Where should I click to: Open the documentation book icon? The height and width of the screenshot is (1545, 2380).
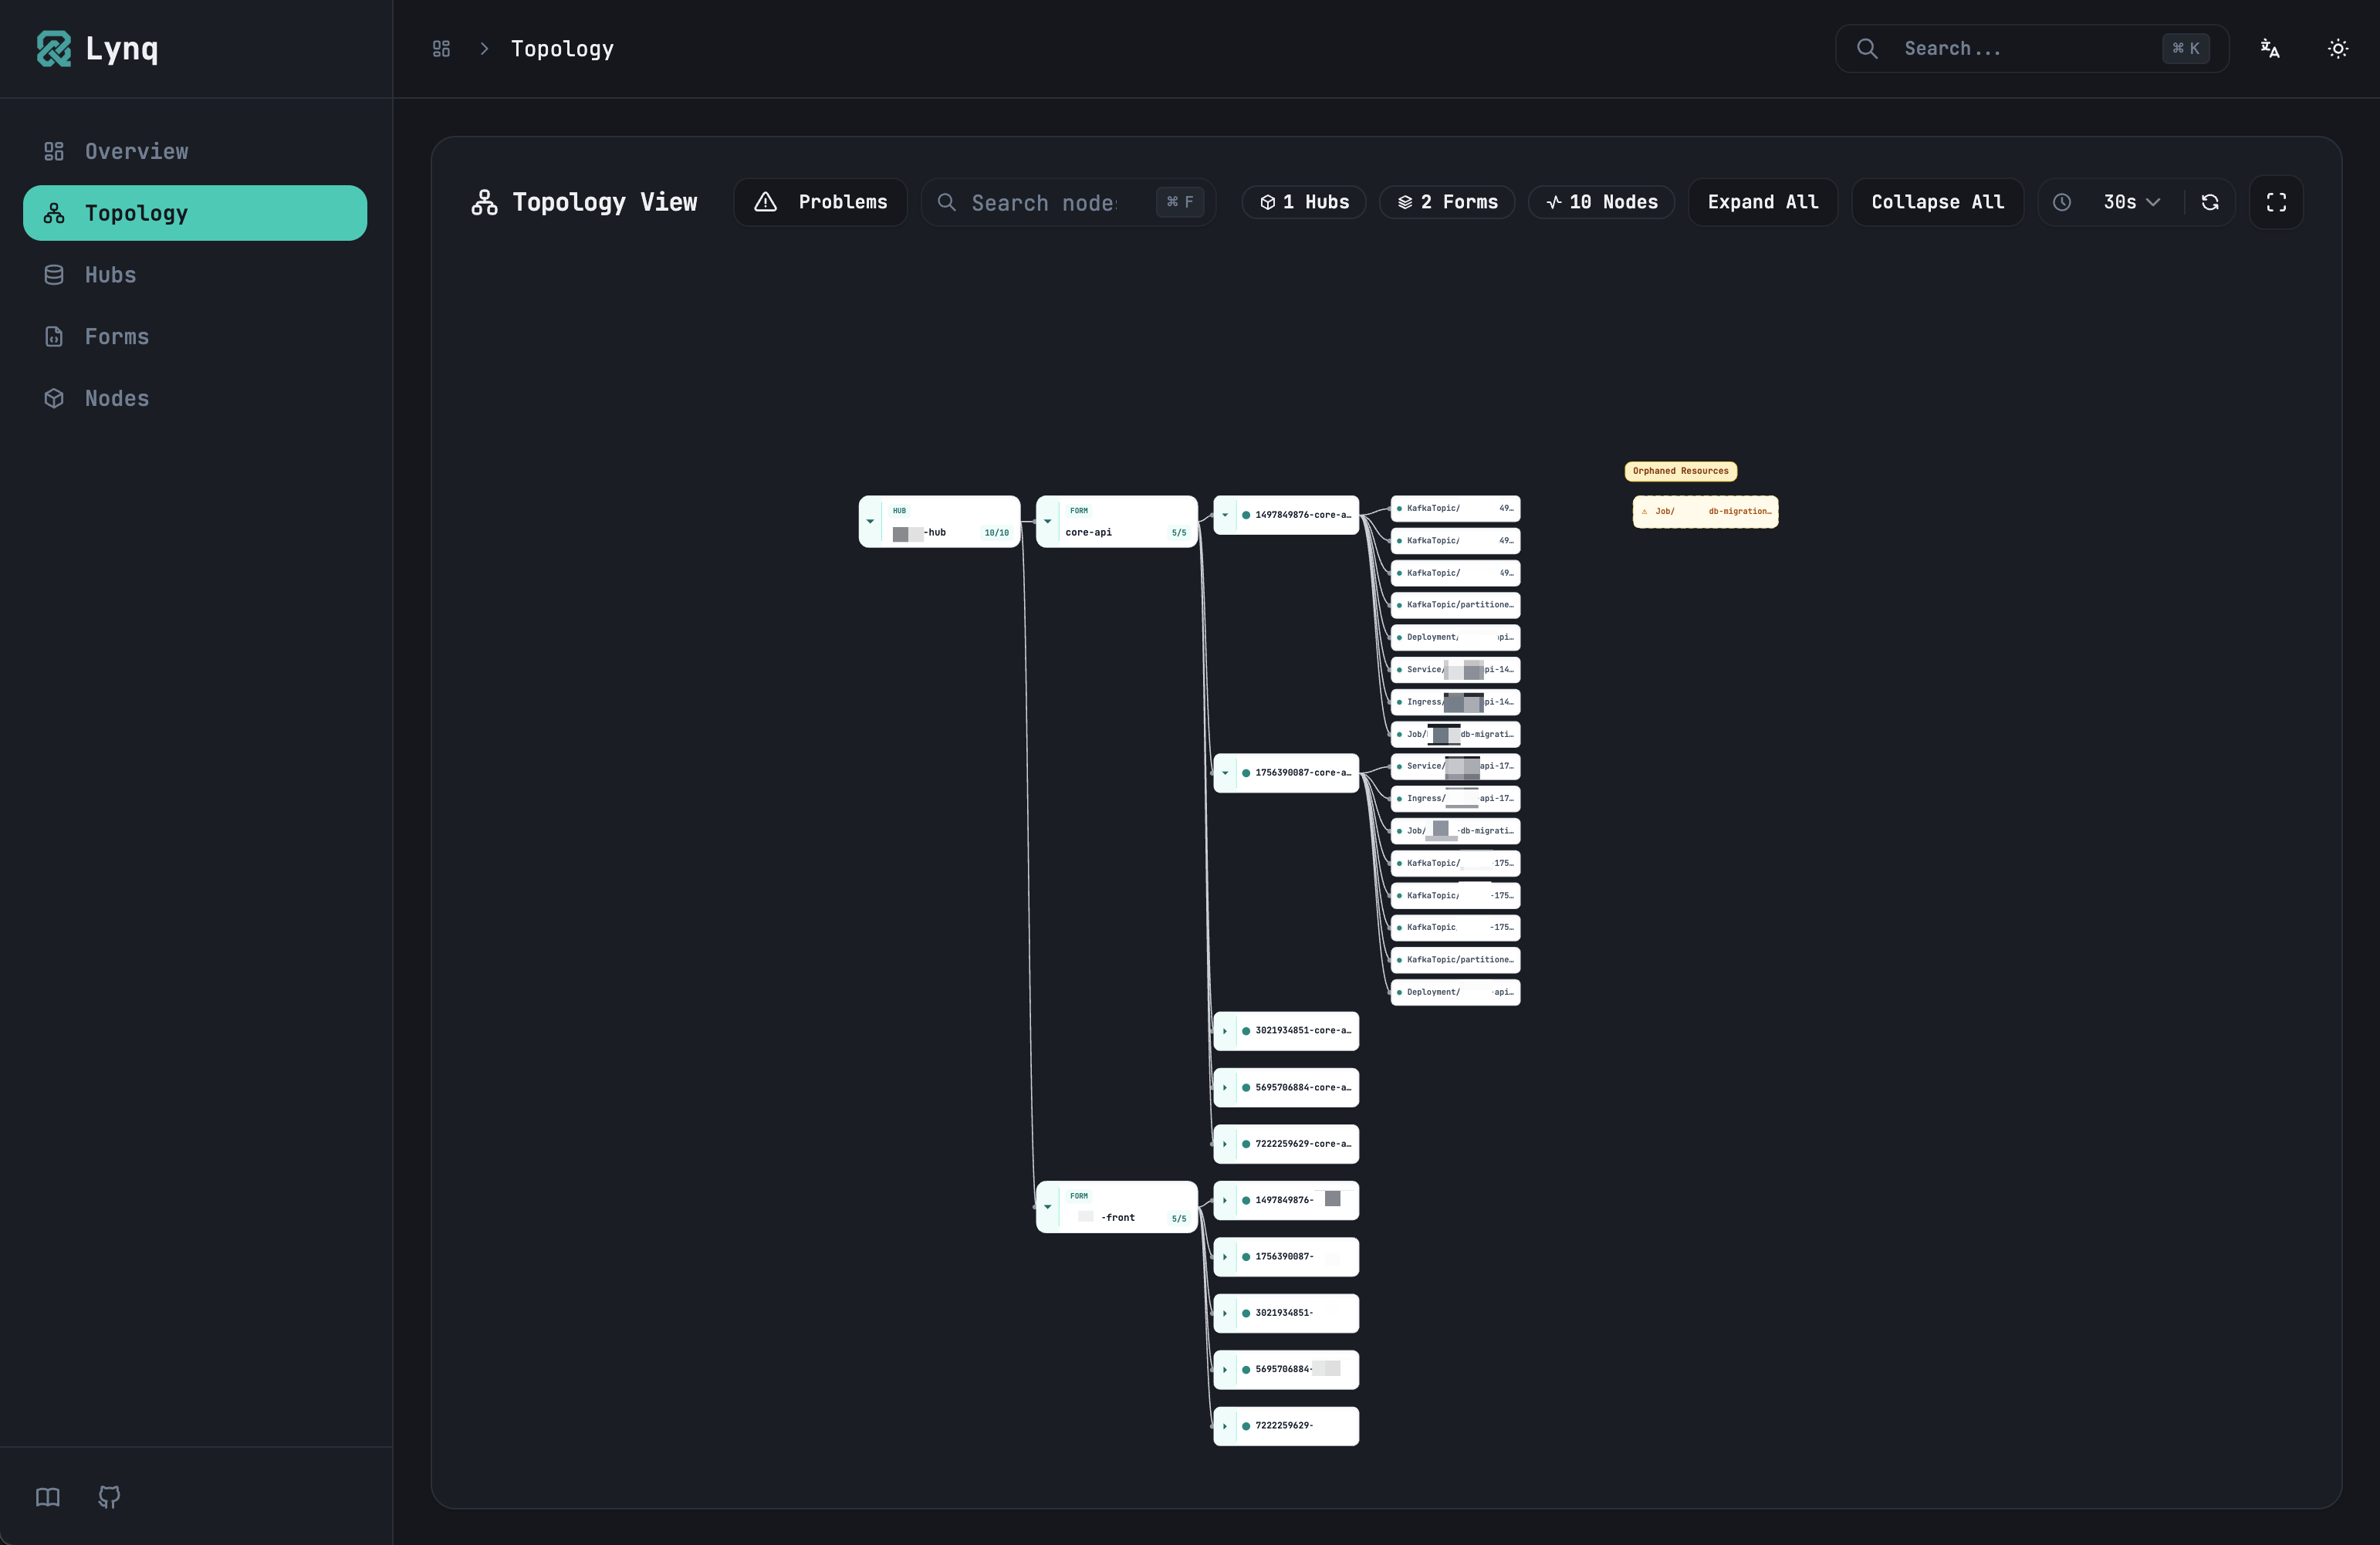pos(46,1497)
